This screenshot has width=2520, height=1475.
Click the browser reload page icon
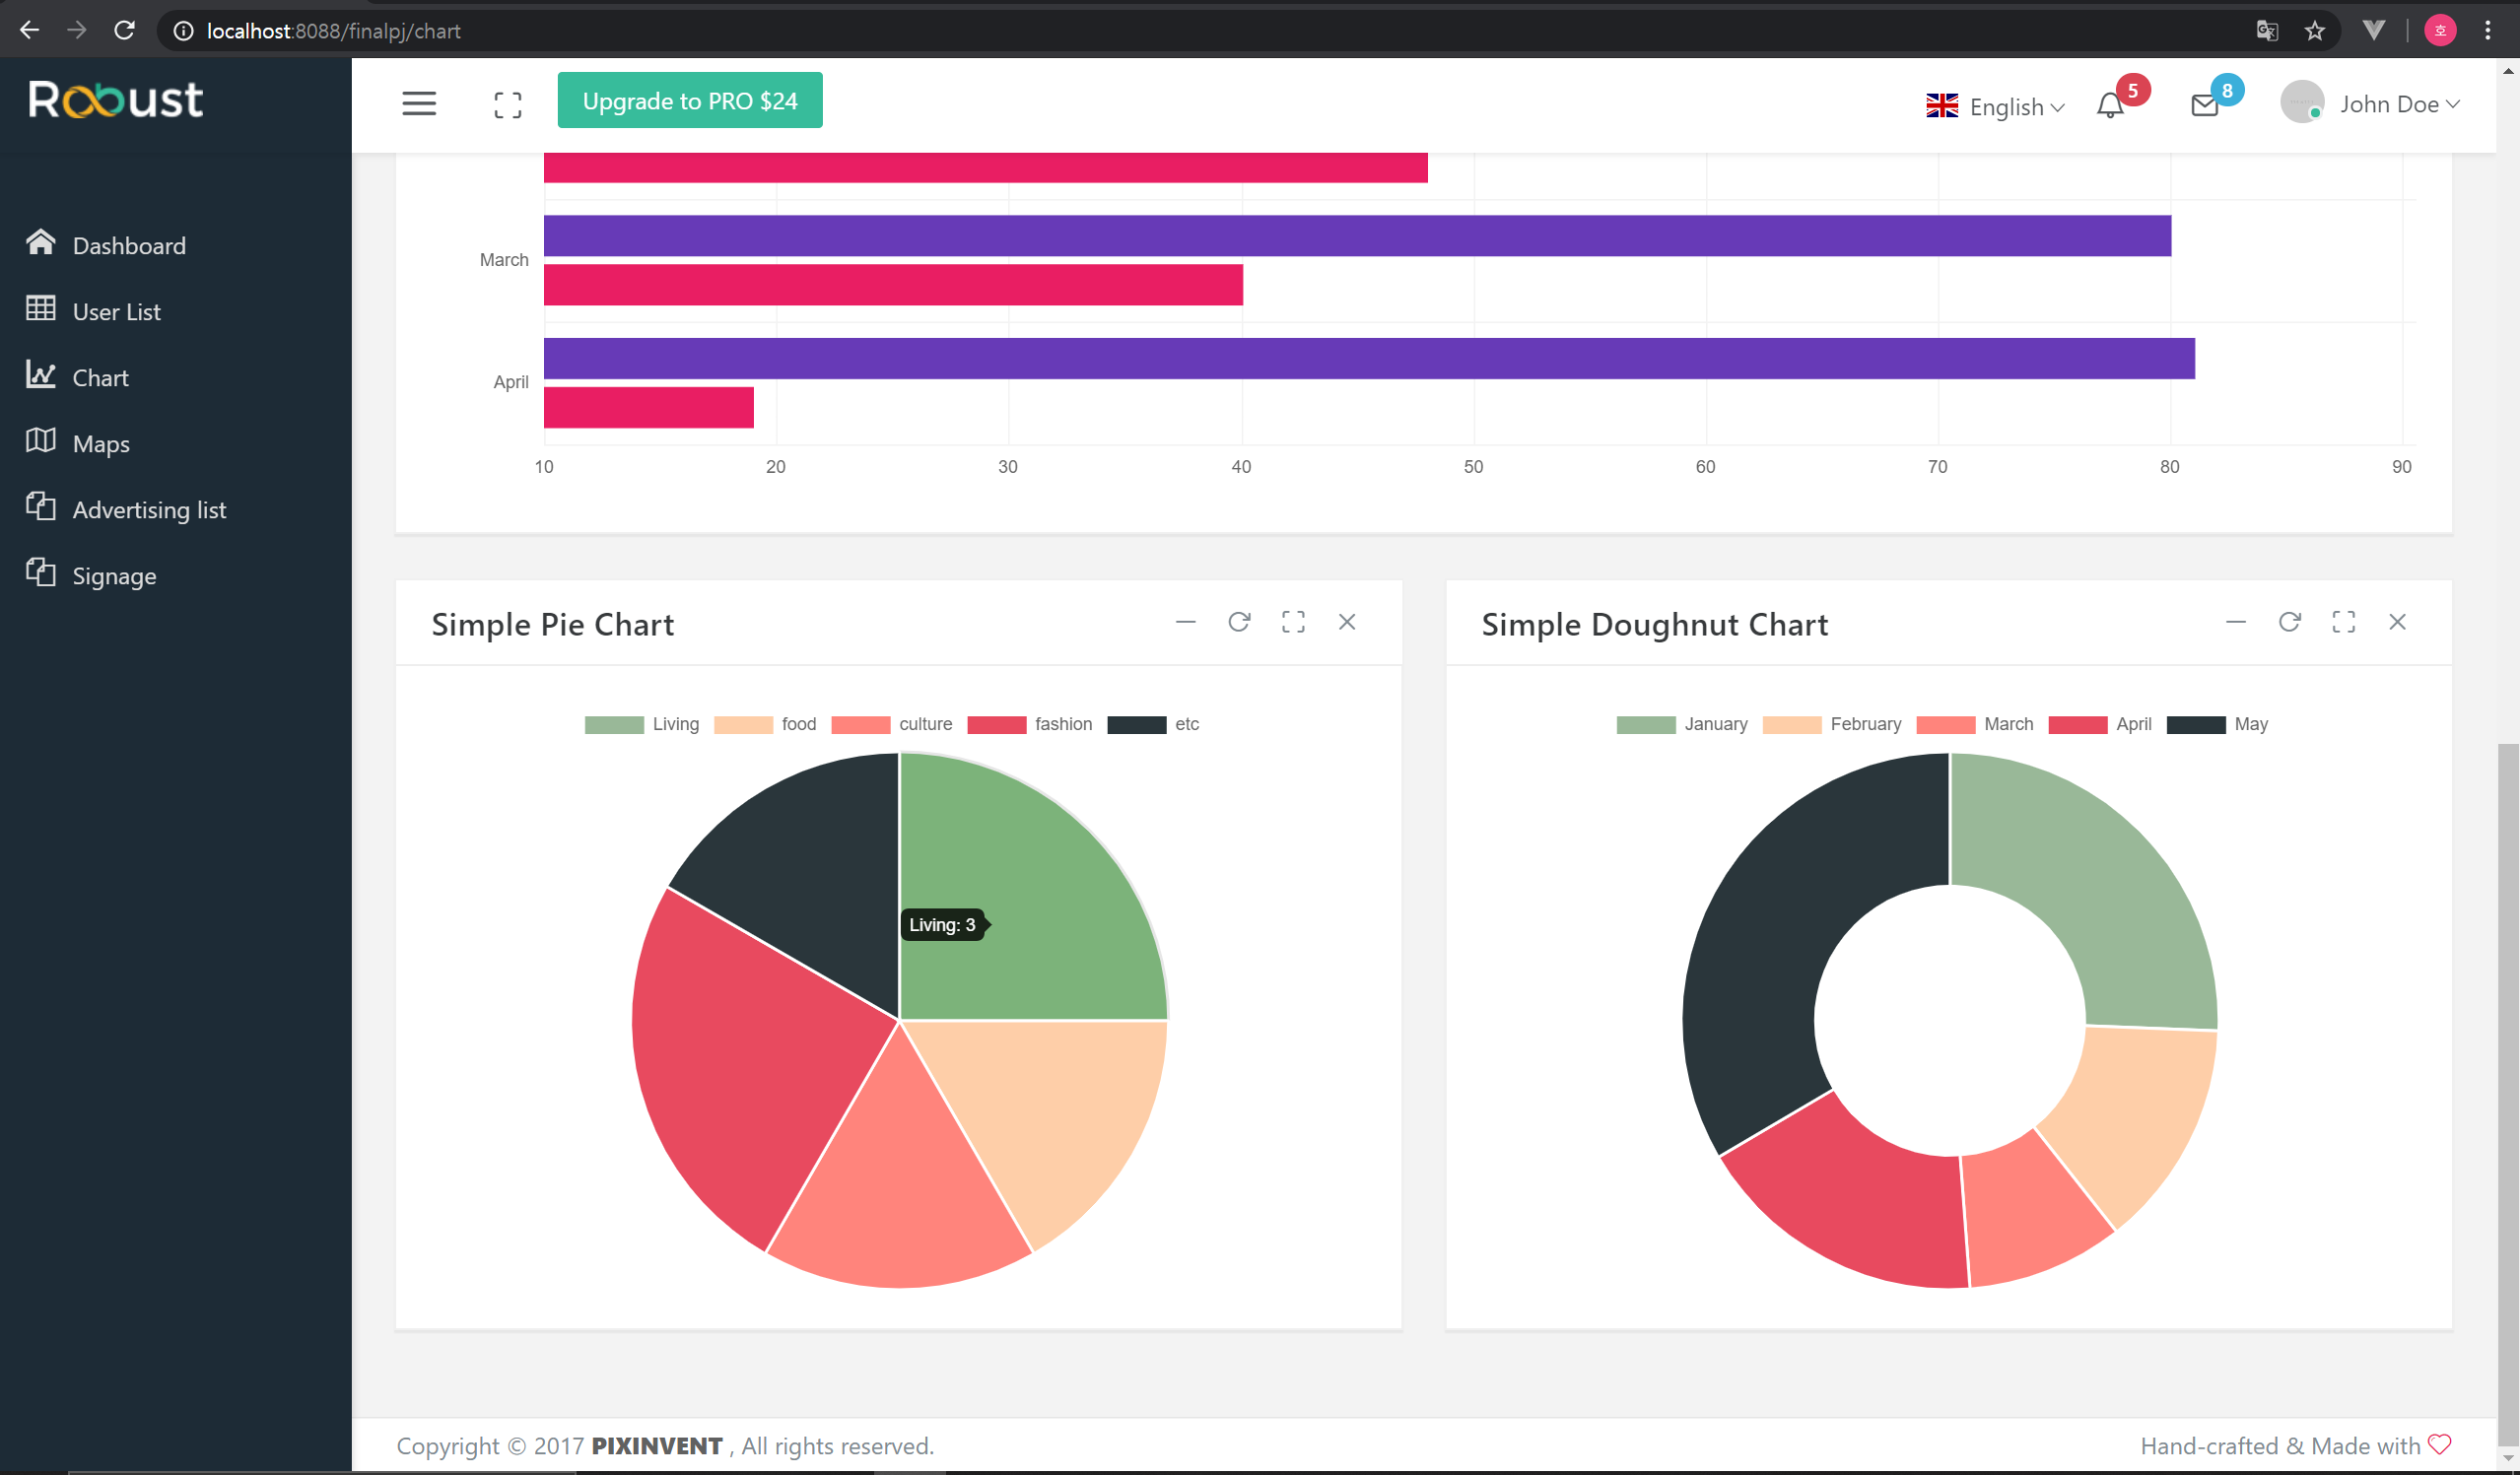124,30
